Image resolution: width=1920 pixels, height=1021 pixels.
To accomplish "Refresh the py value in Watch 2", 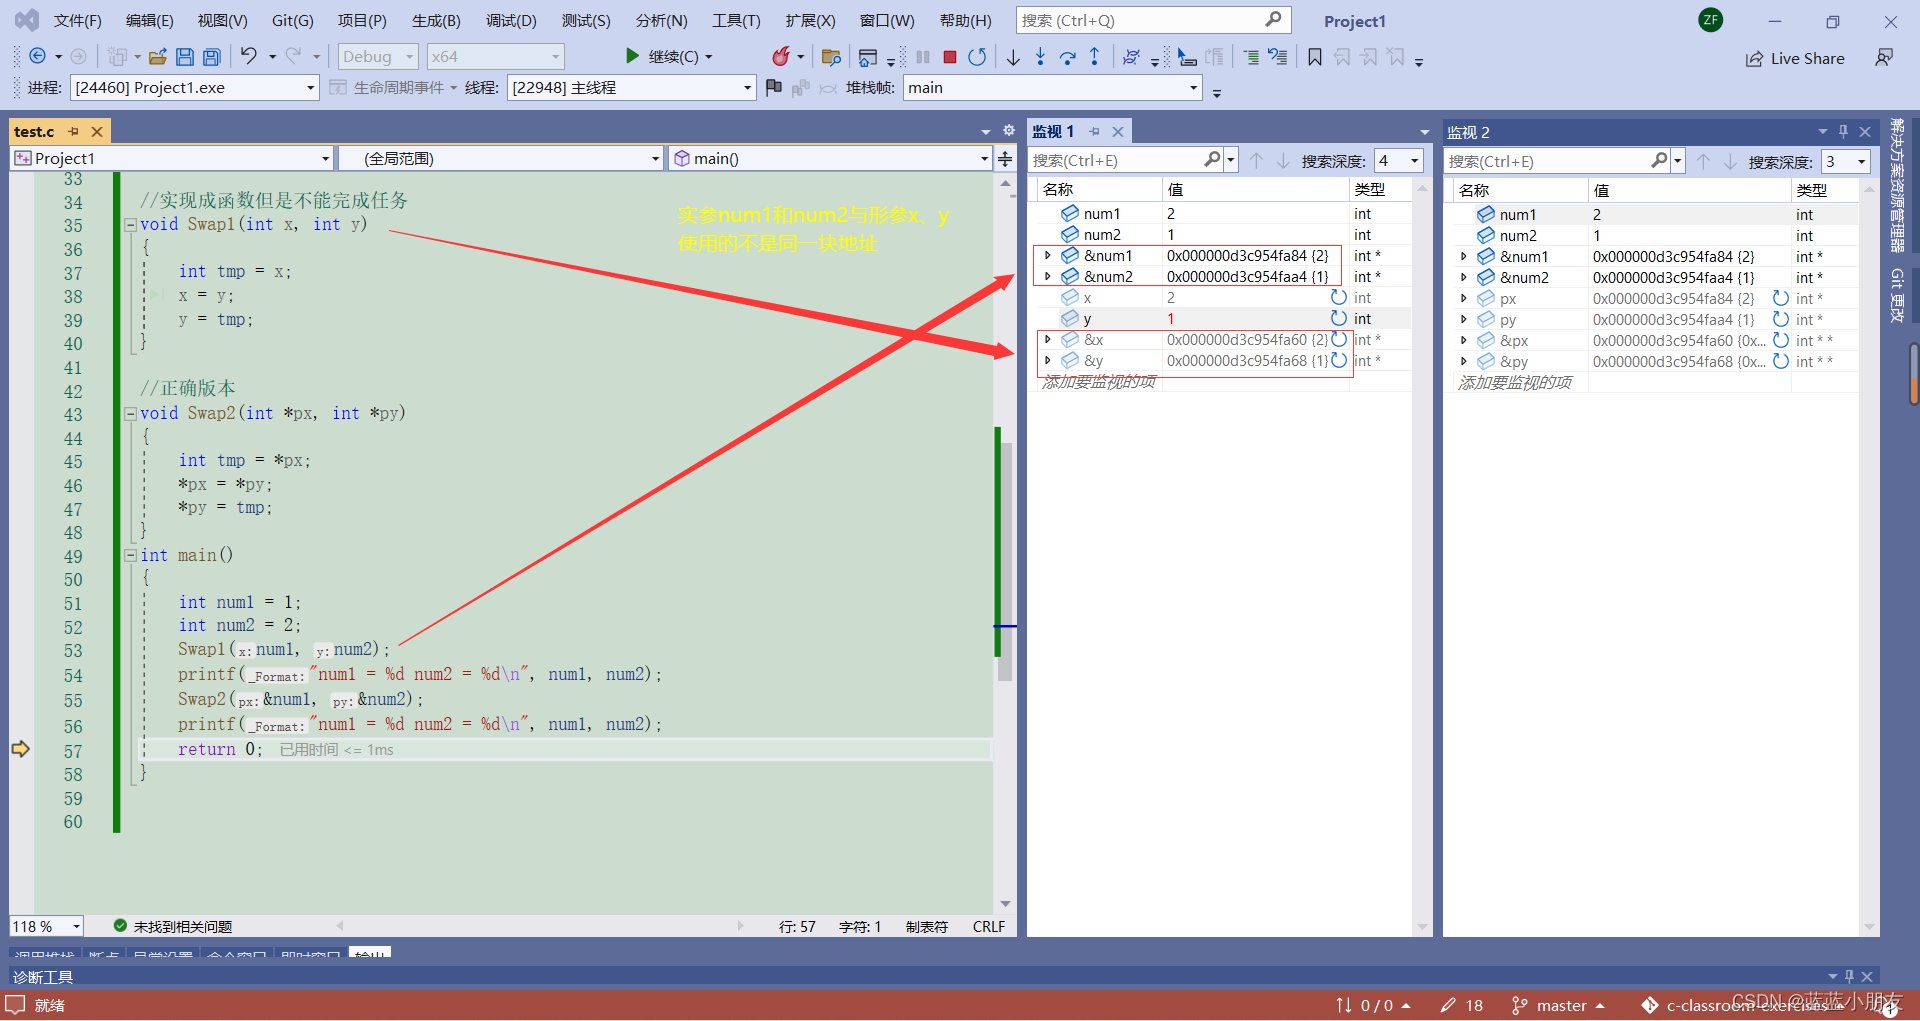I will click(x=1781, y=319).
